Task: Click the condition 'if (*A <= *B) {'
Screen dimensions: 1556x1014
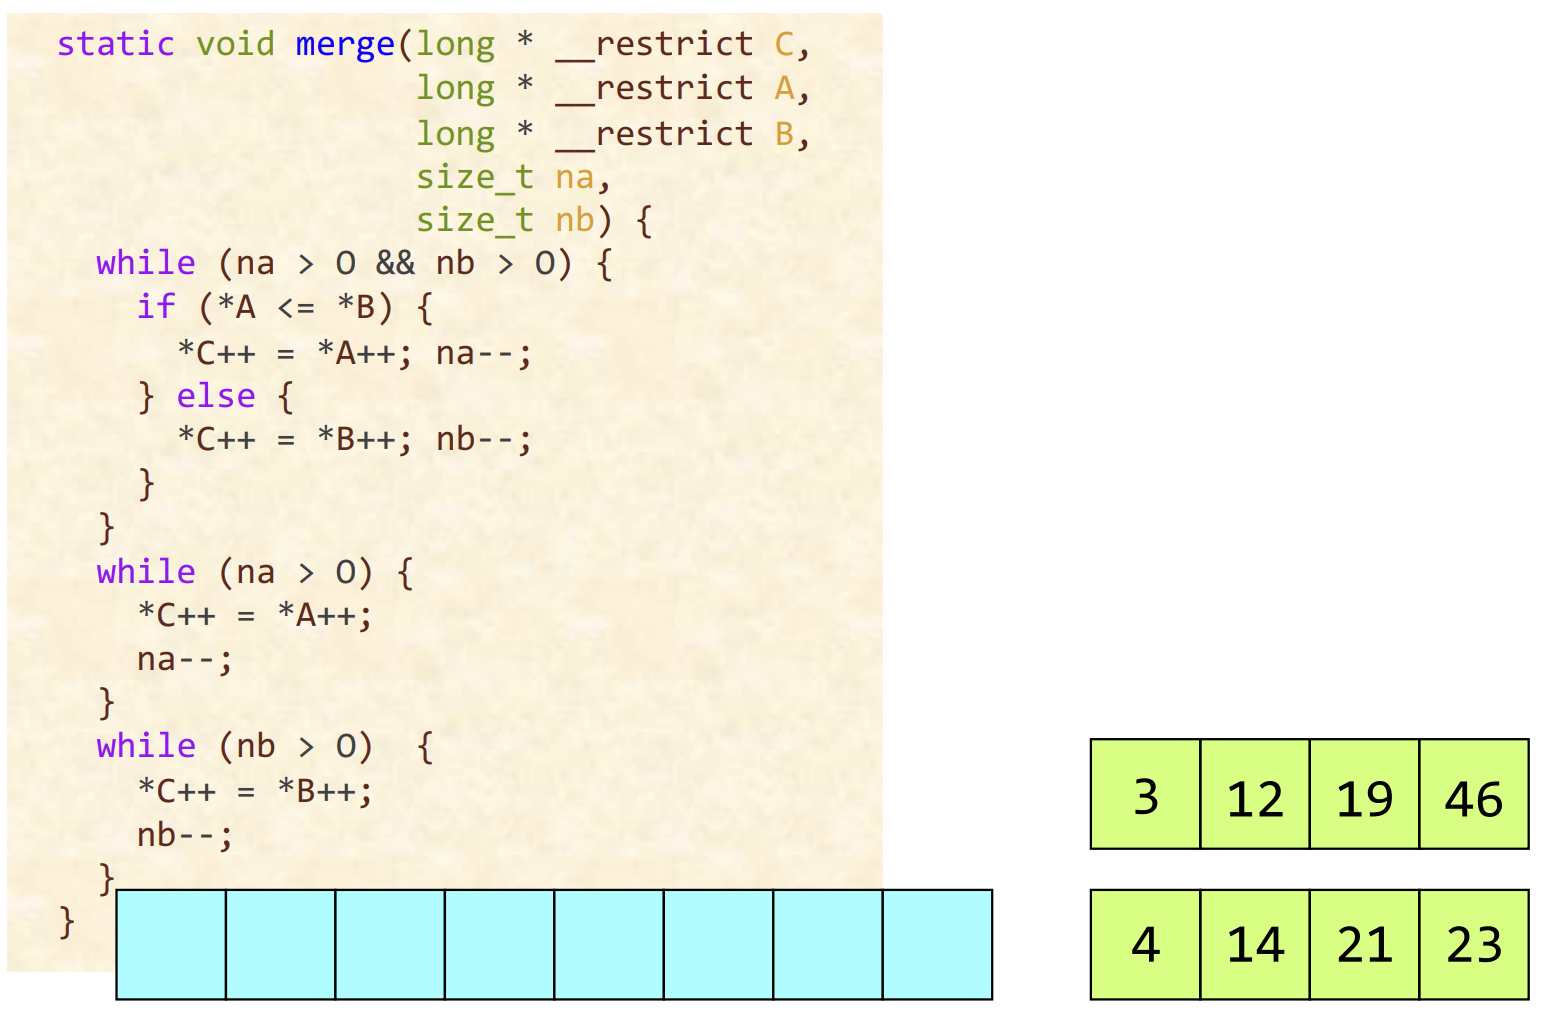Action: coord(285,306)
